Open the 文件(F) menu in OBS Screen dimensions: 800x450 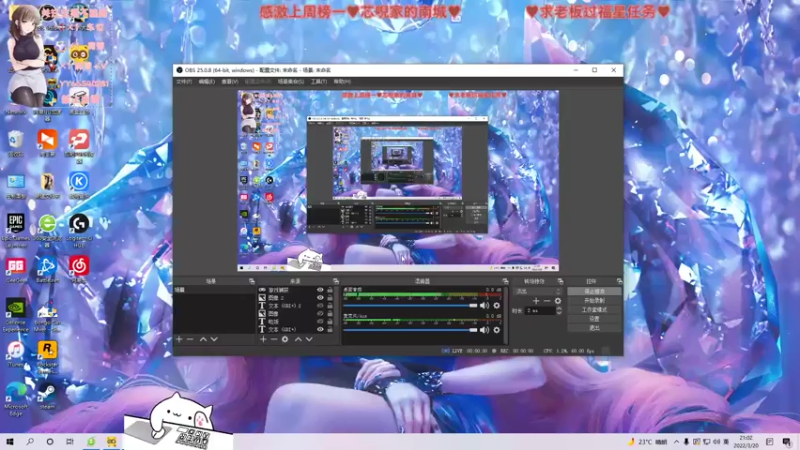[x=184, y=82]
